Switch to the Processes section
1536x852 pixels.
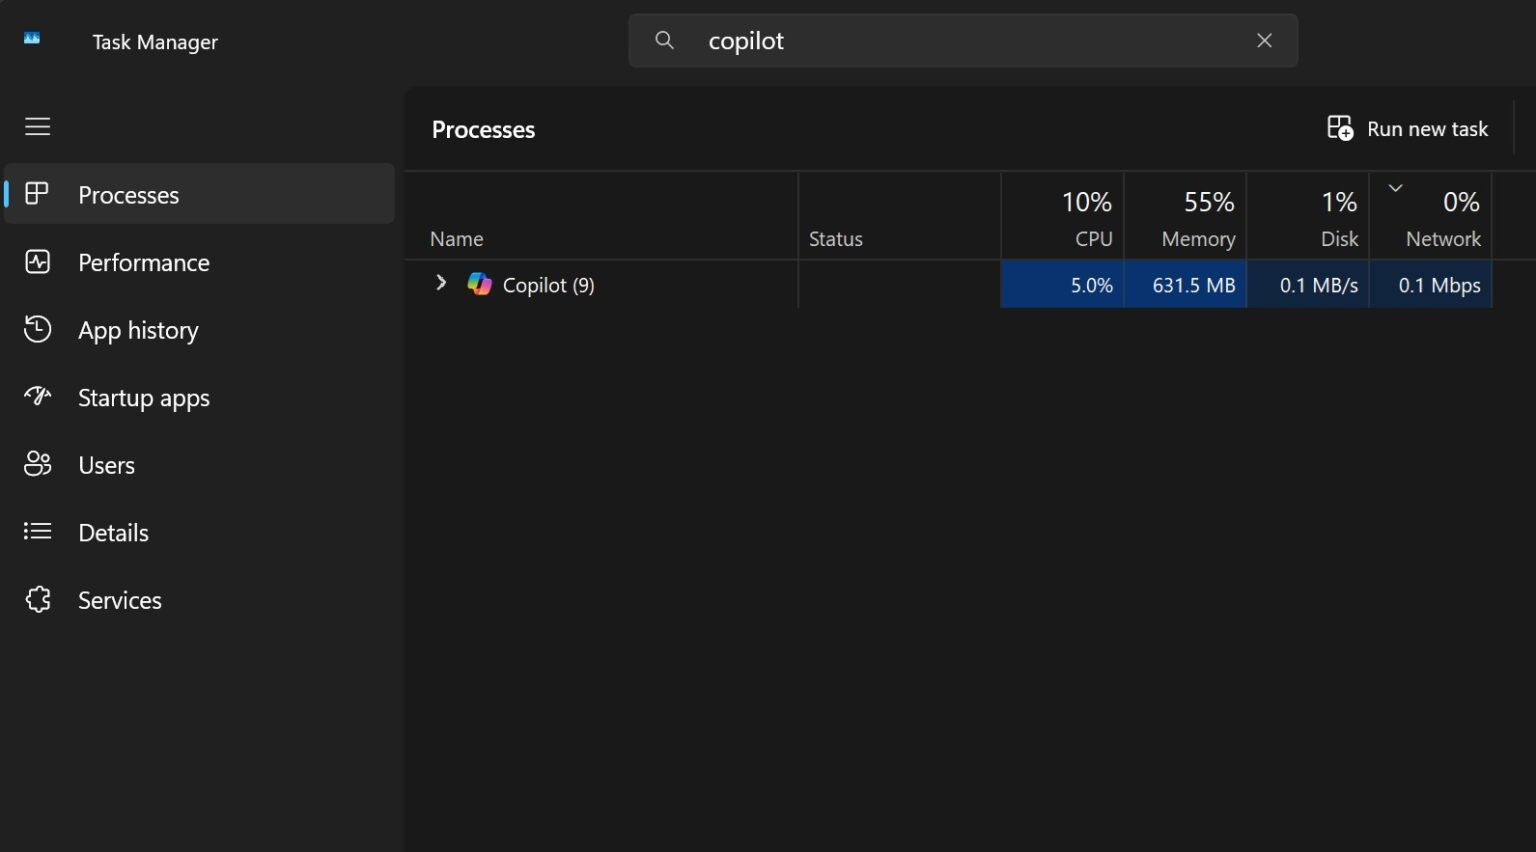128,194
